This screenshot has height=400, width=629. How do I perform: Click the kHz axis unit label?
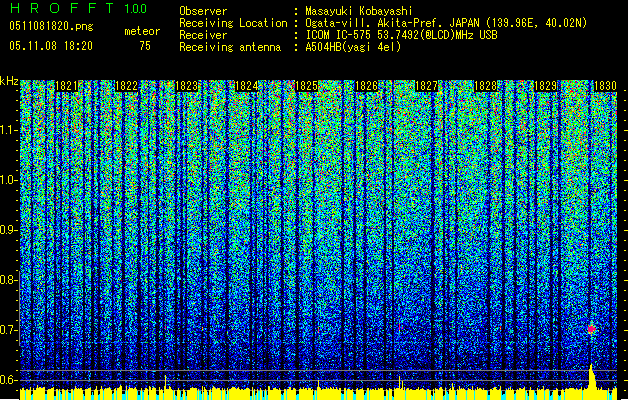coord(10,81)
